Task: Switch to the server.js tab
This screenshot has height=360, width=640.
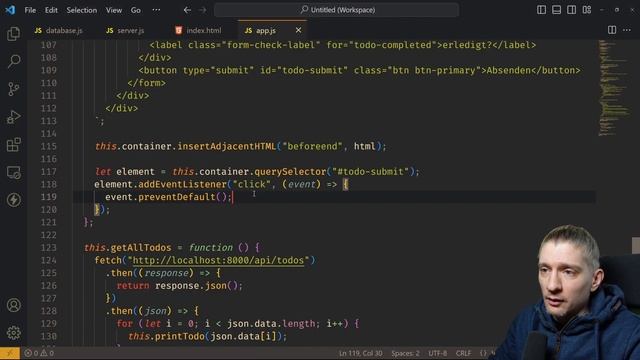Action: (x=125, y=31)
